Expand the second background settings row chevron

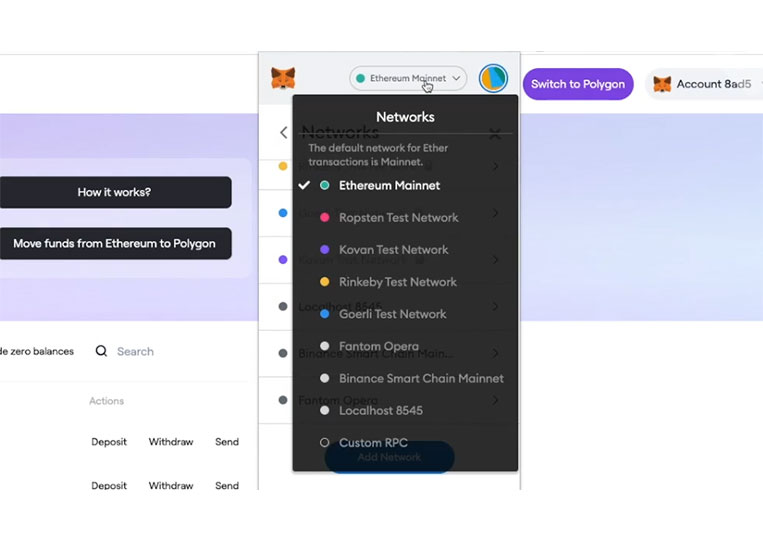pyautogui.click(x=495, y=213)
